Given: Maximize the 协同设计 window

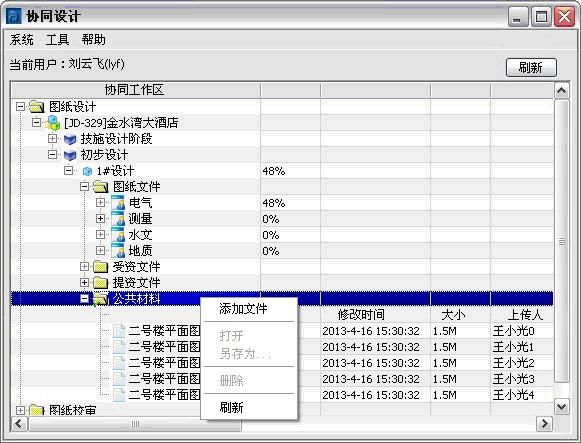Looking at the screenshot, I should pos(541,17).
